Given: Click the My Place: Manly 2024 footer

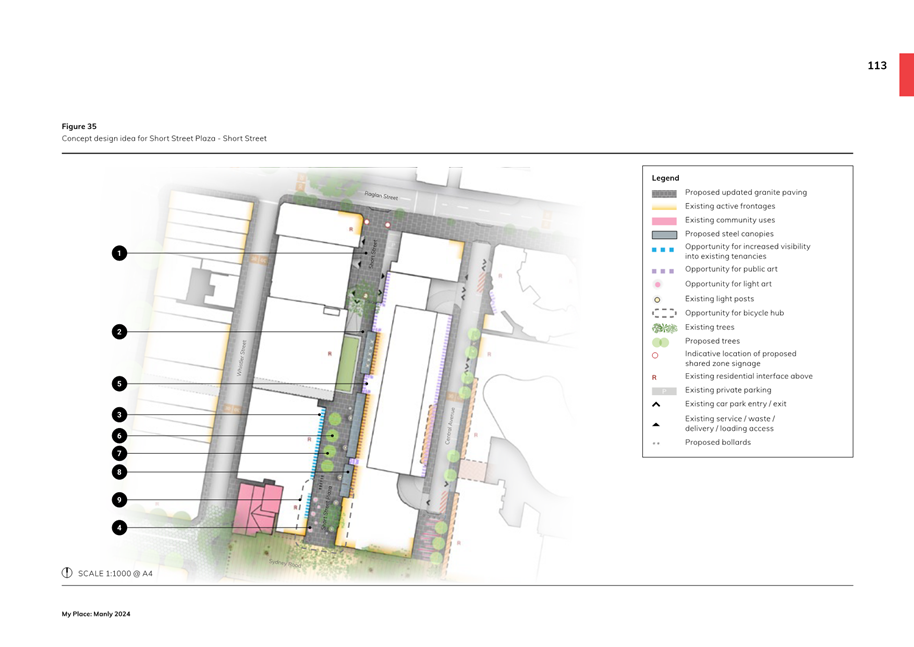Looking at the screenshot, I should click(x=96, y=614).
